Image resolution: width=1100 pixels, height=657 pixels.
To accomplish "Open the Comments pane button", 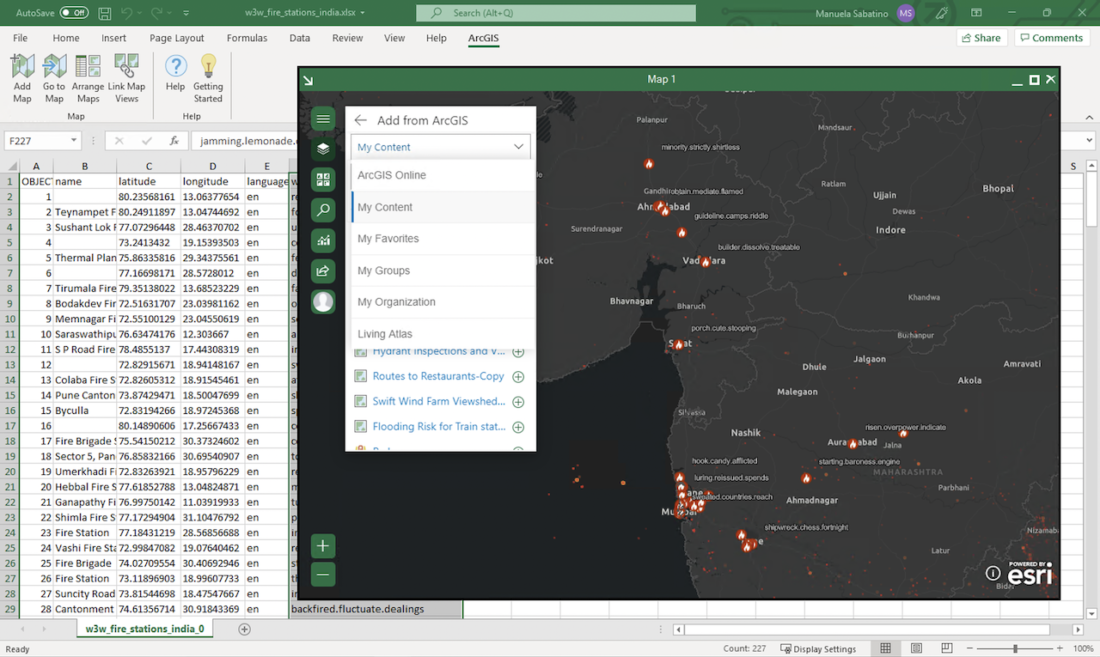I will click(1052, 38).
